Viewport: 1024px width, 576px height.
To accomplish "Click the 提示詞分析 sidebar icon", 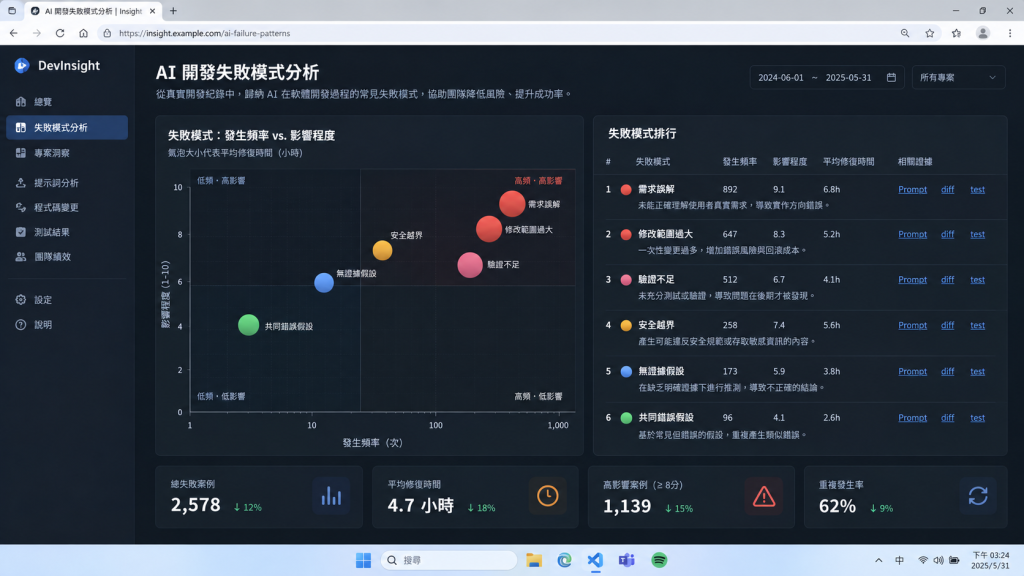I will pos(21,183).
